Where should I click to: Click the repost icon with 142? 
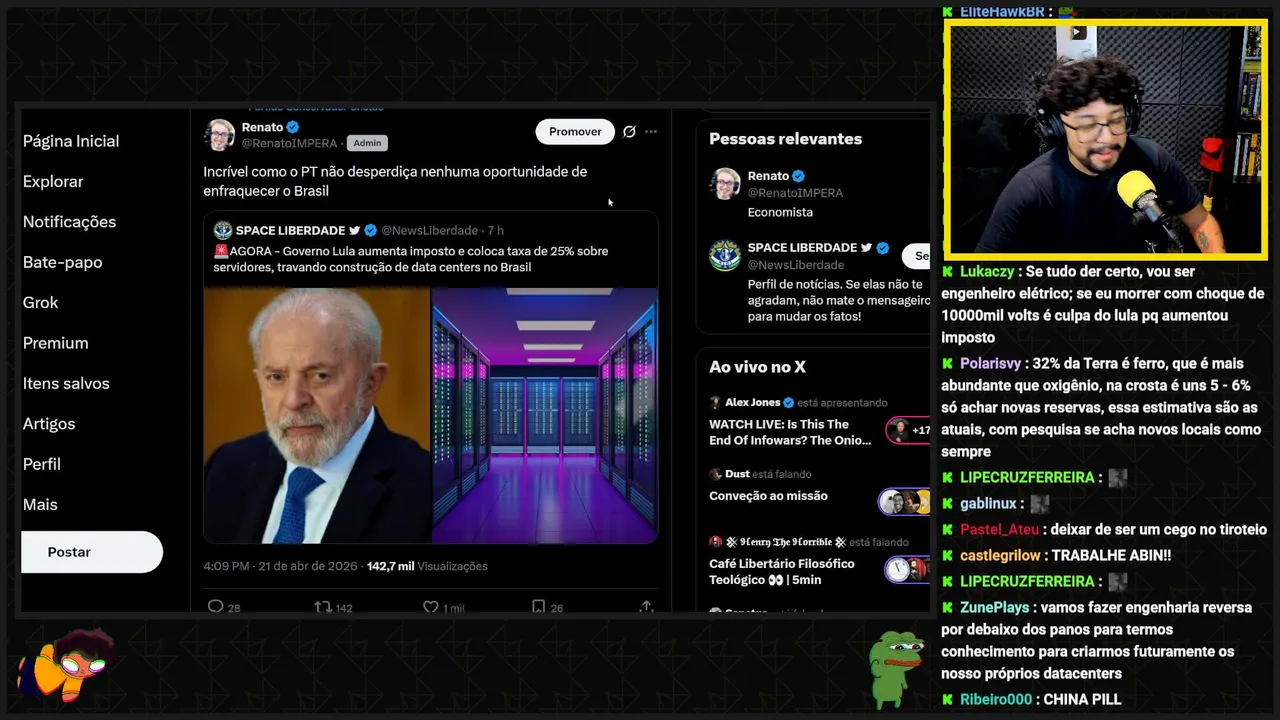click(323, 606)
